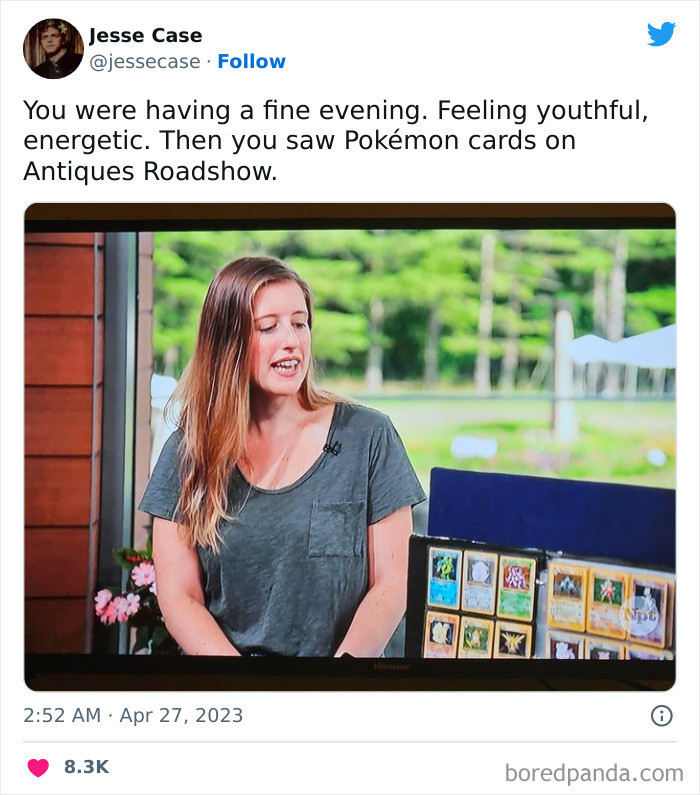Click the pocket on the gray t-shirt
Image resolution: width=700 pixels, height=795 pixels.
coord(336,530)
